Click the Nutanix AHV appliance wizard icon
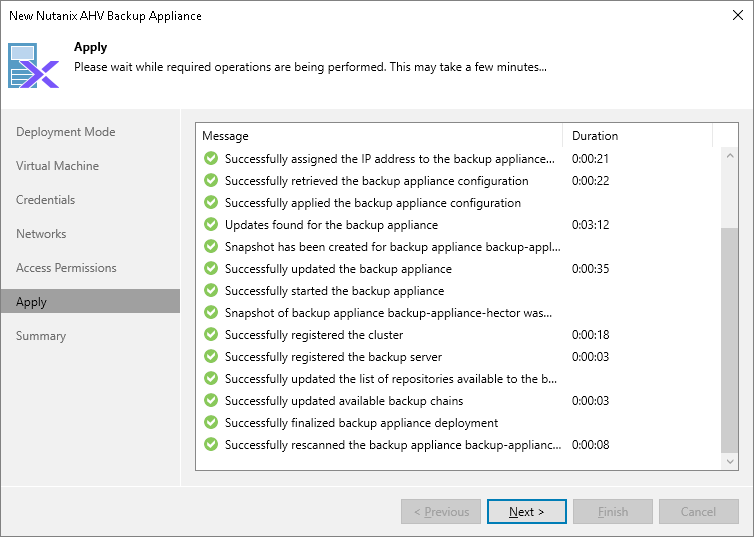 tap(33, 65)
